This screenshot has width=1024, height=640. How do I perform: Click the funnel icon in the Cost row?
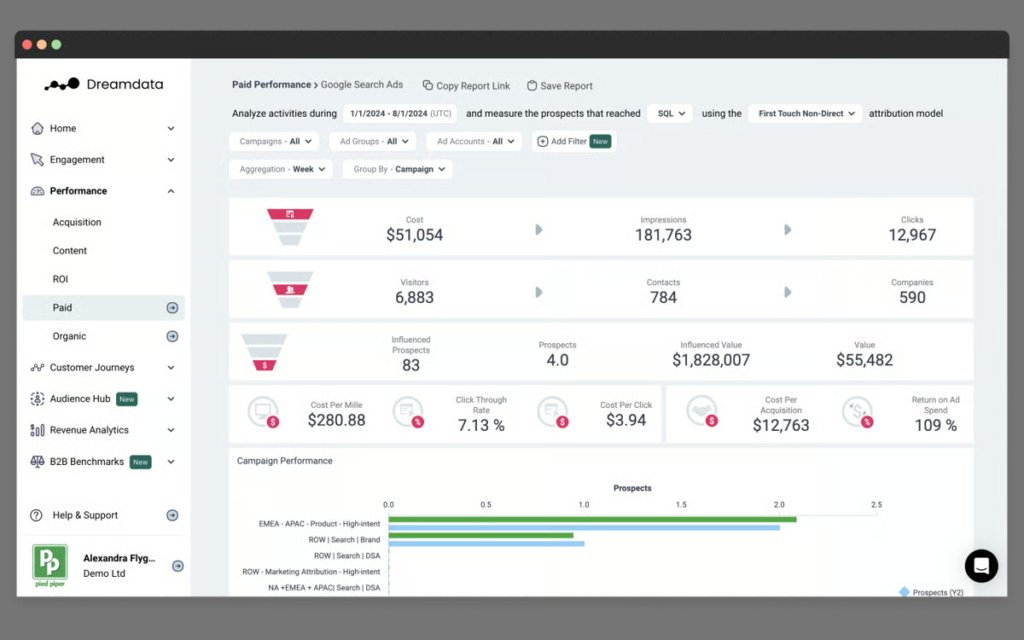click(x=290, y=227)
